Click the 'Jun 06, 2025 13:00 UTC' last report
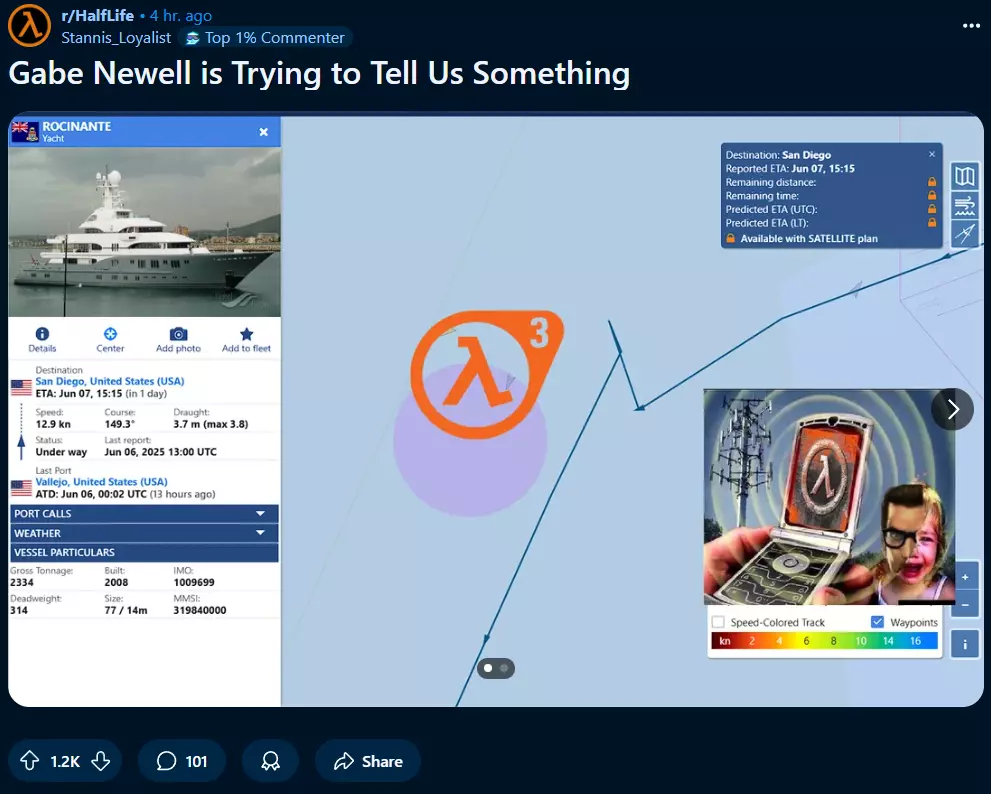 click(161, 452)
